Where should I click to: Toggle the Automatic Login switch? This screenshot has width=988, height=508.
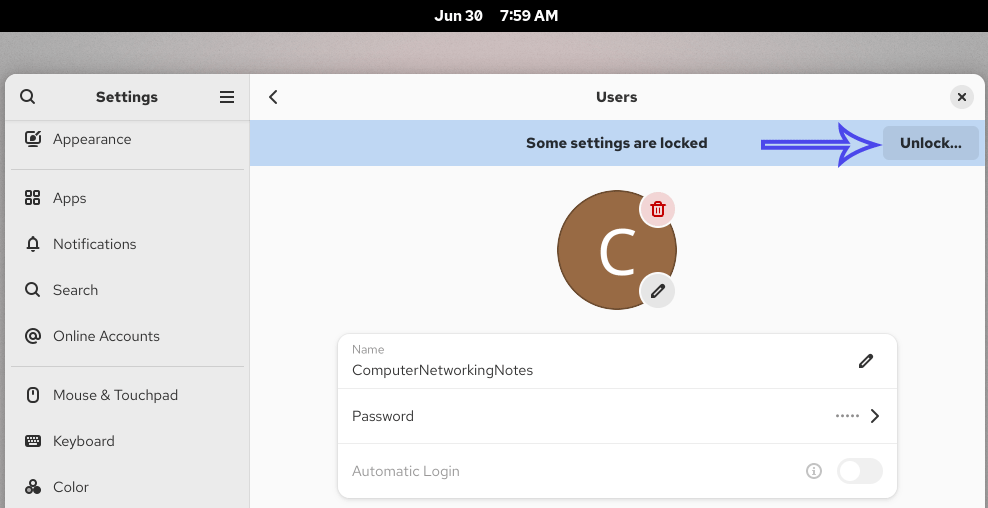tap(859, 471)
